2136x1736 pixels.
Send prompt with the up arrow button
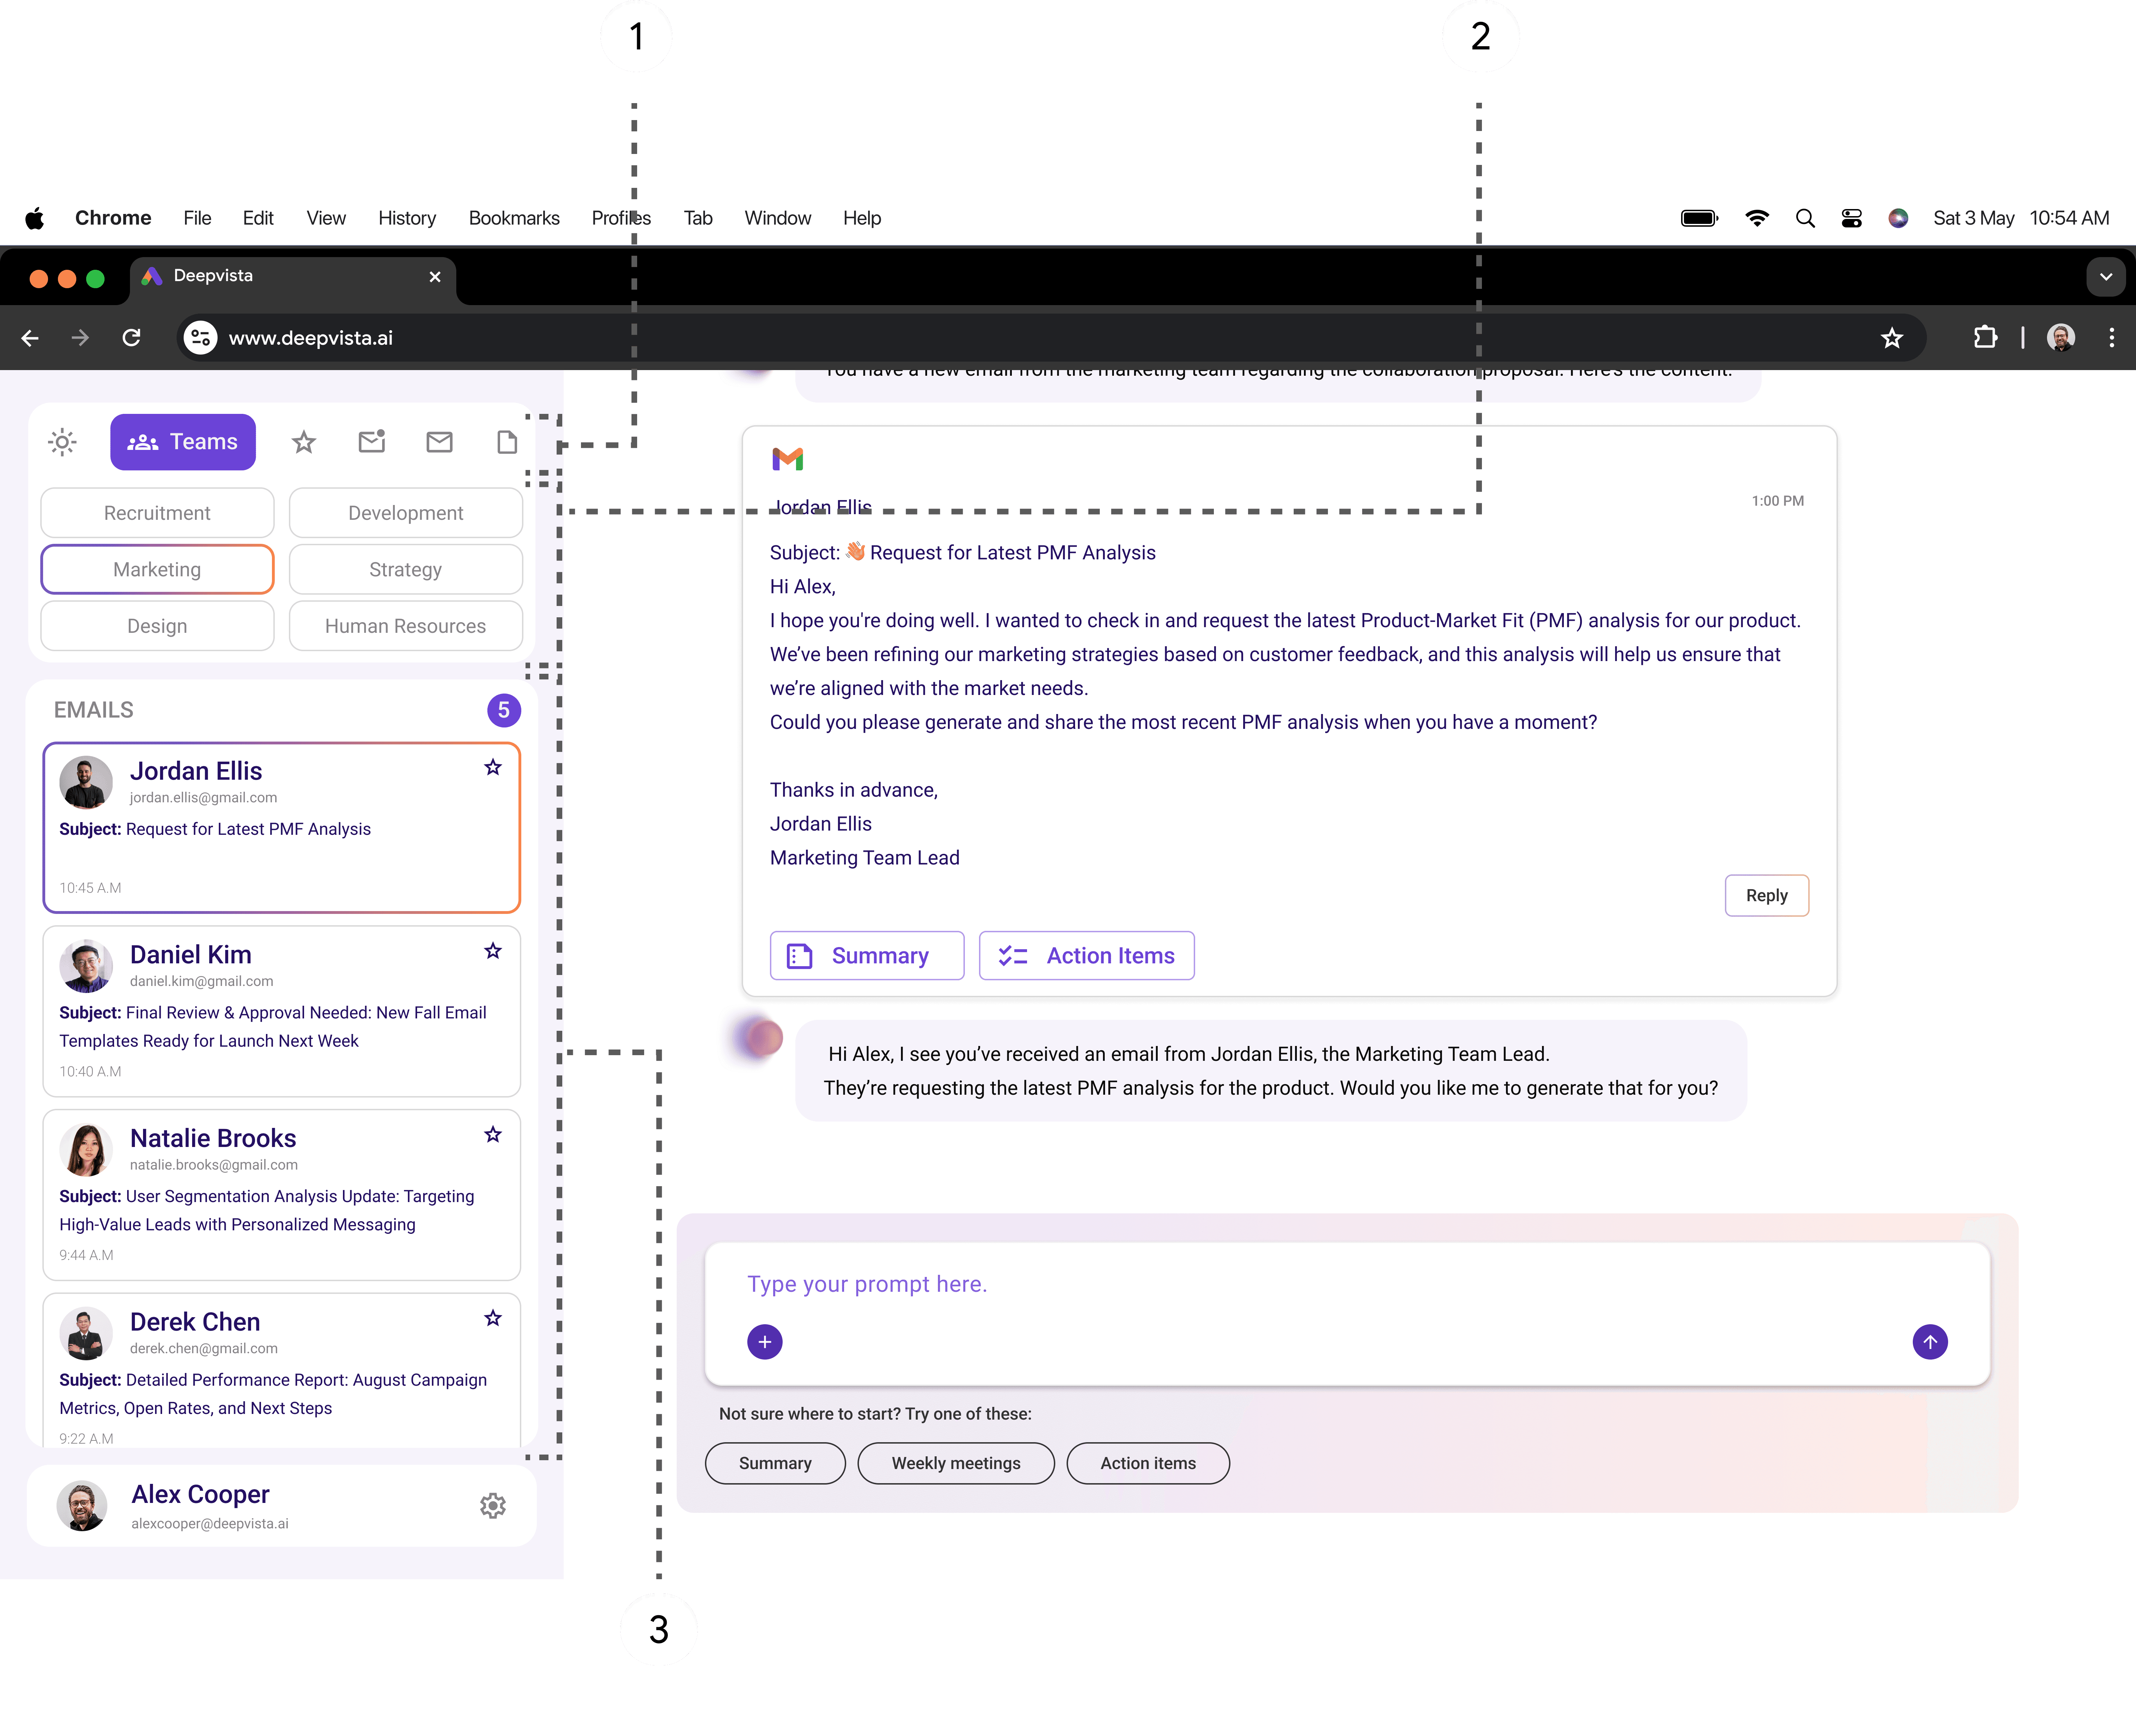click(1930, 1342)
